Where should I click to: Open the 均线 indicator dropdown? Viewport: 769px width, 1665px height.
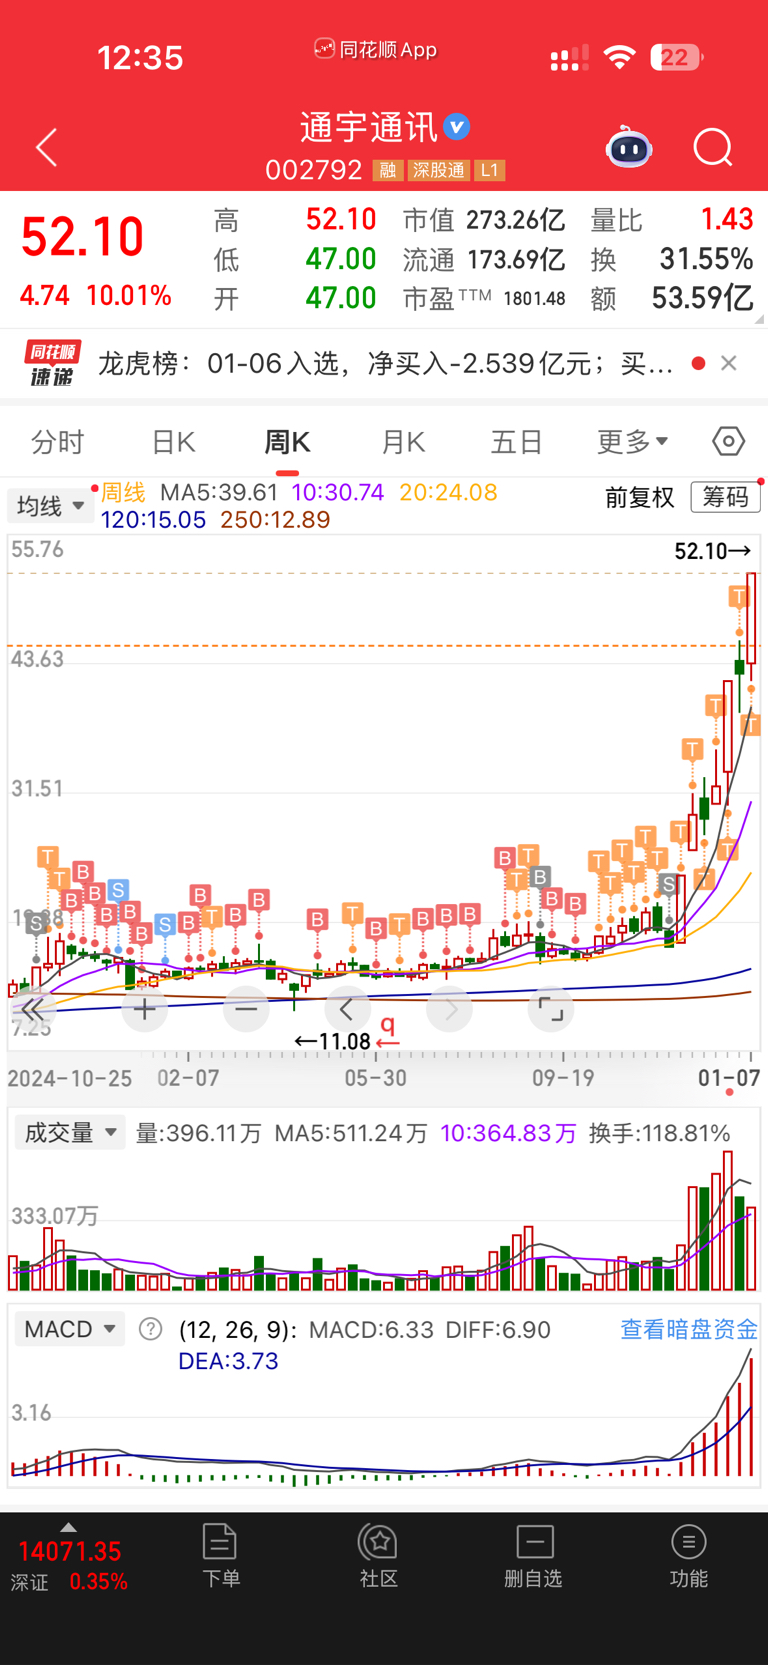pos(50,506)
